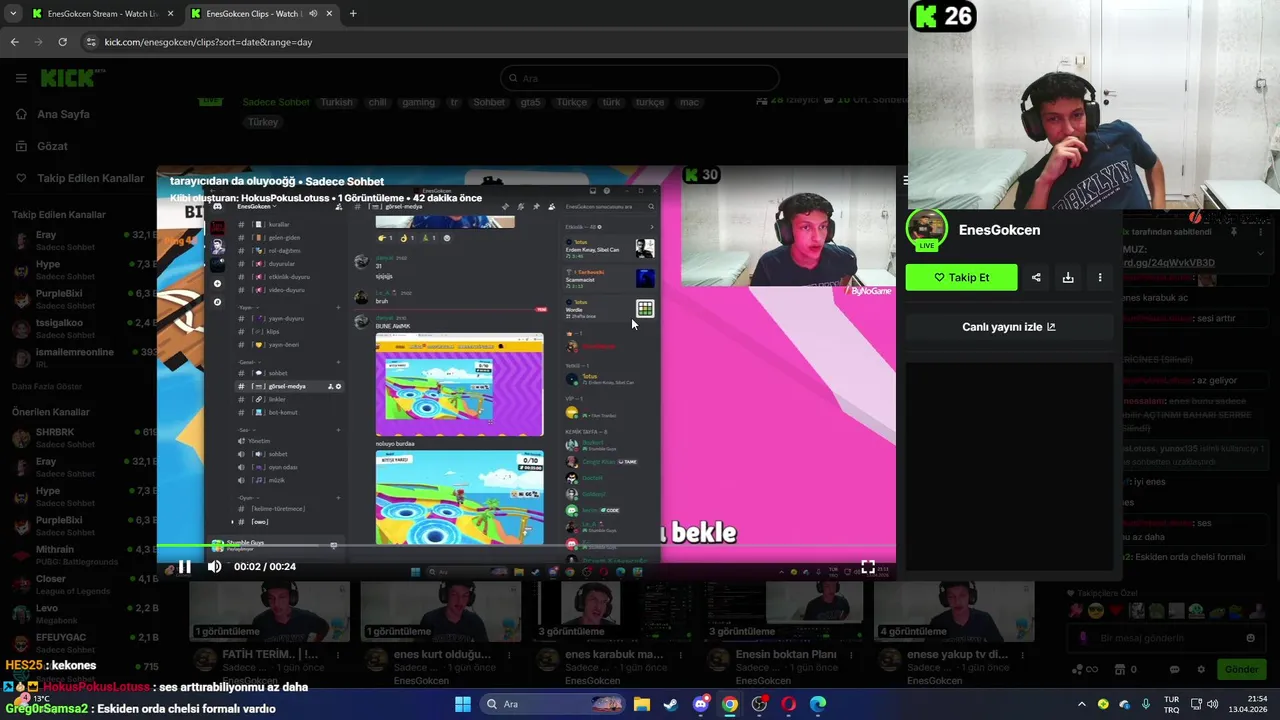Image resolution: width=1280 pixels, height=720 pixels.
Task: Open Steam from taskbar
Action: [671, 704]
